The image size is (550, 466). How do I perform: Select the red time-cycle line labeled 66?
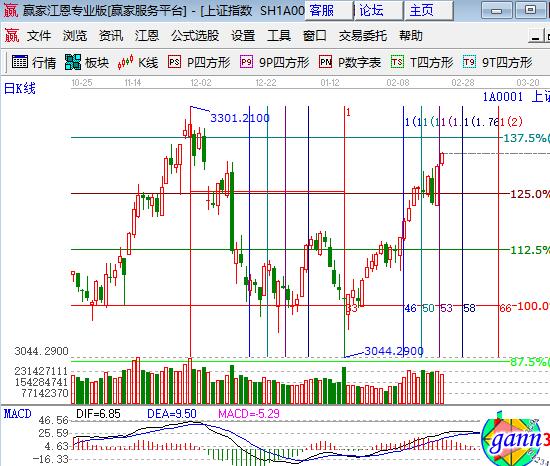(x=498, y=231)
